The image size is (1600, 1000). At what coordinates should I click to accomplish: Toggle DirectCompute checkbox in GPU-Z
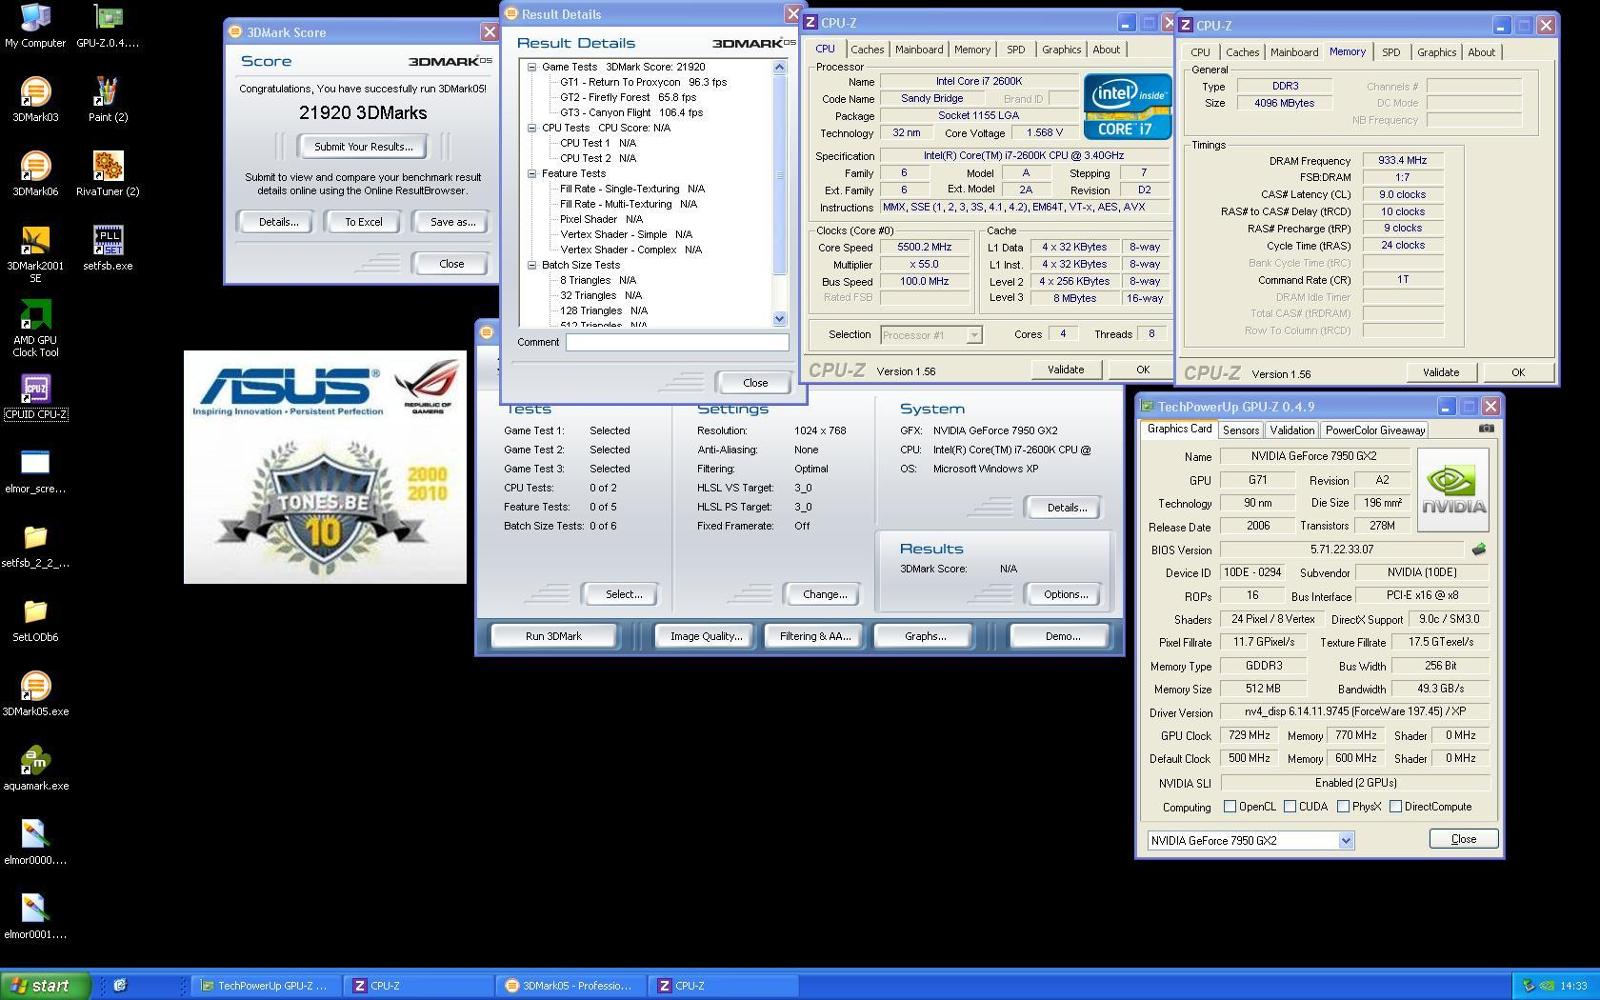(x=1395, y=806)
